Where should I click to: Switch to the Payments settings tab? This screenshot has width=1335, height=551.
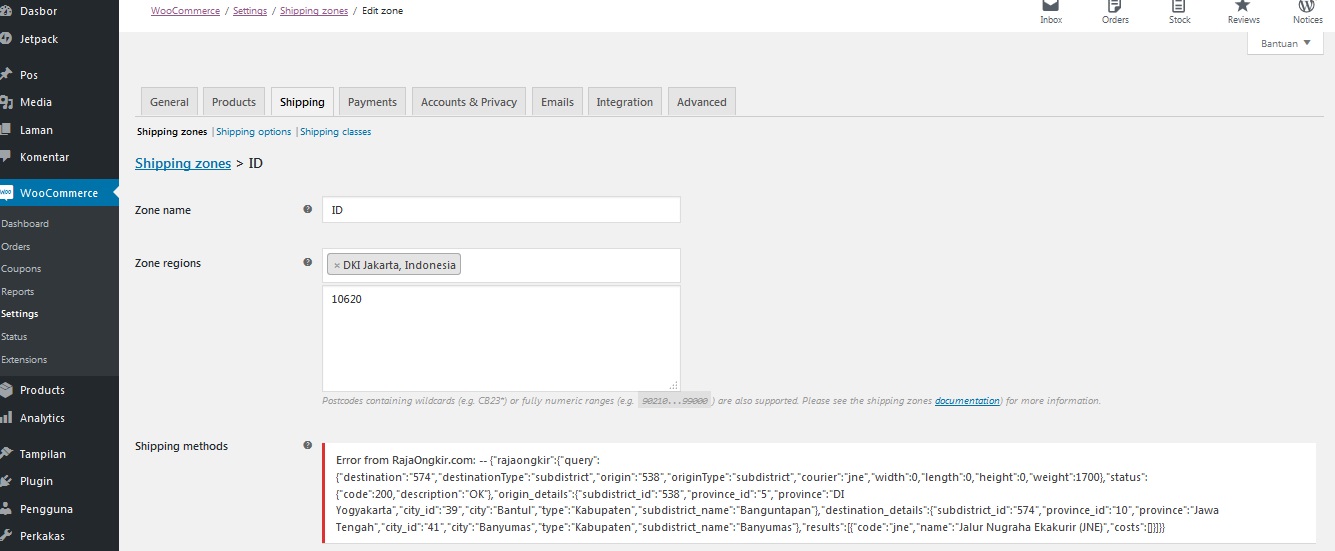[x=372, y=102]
